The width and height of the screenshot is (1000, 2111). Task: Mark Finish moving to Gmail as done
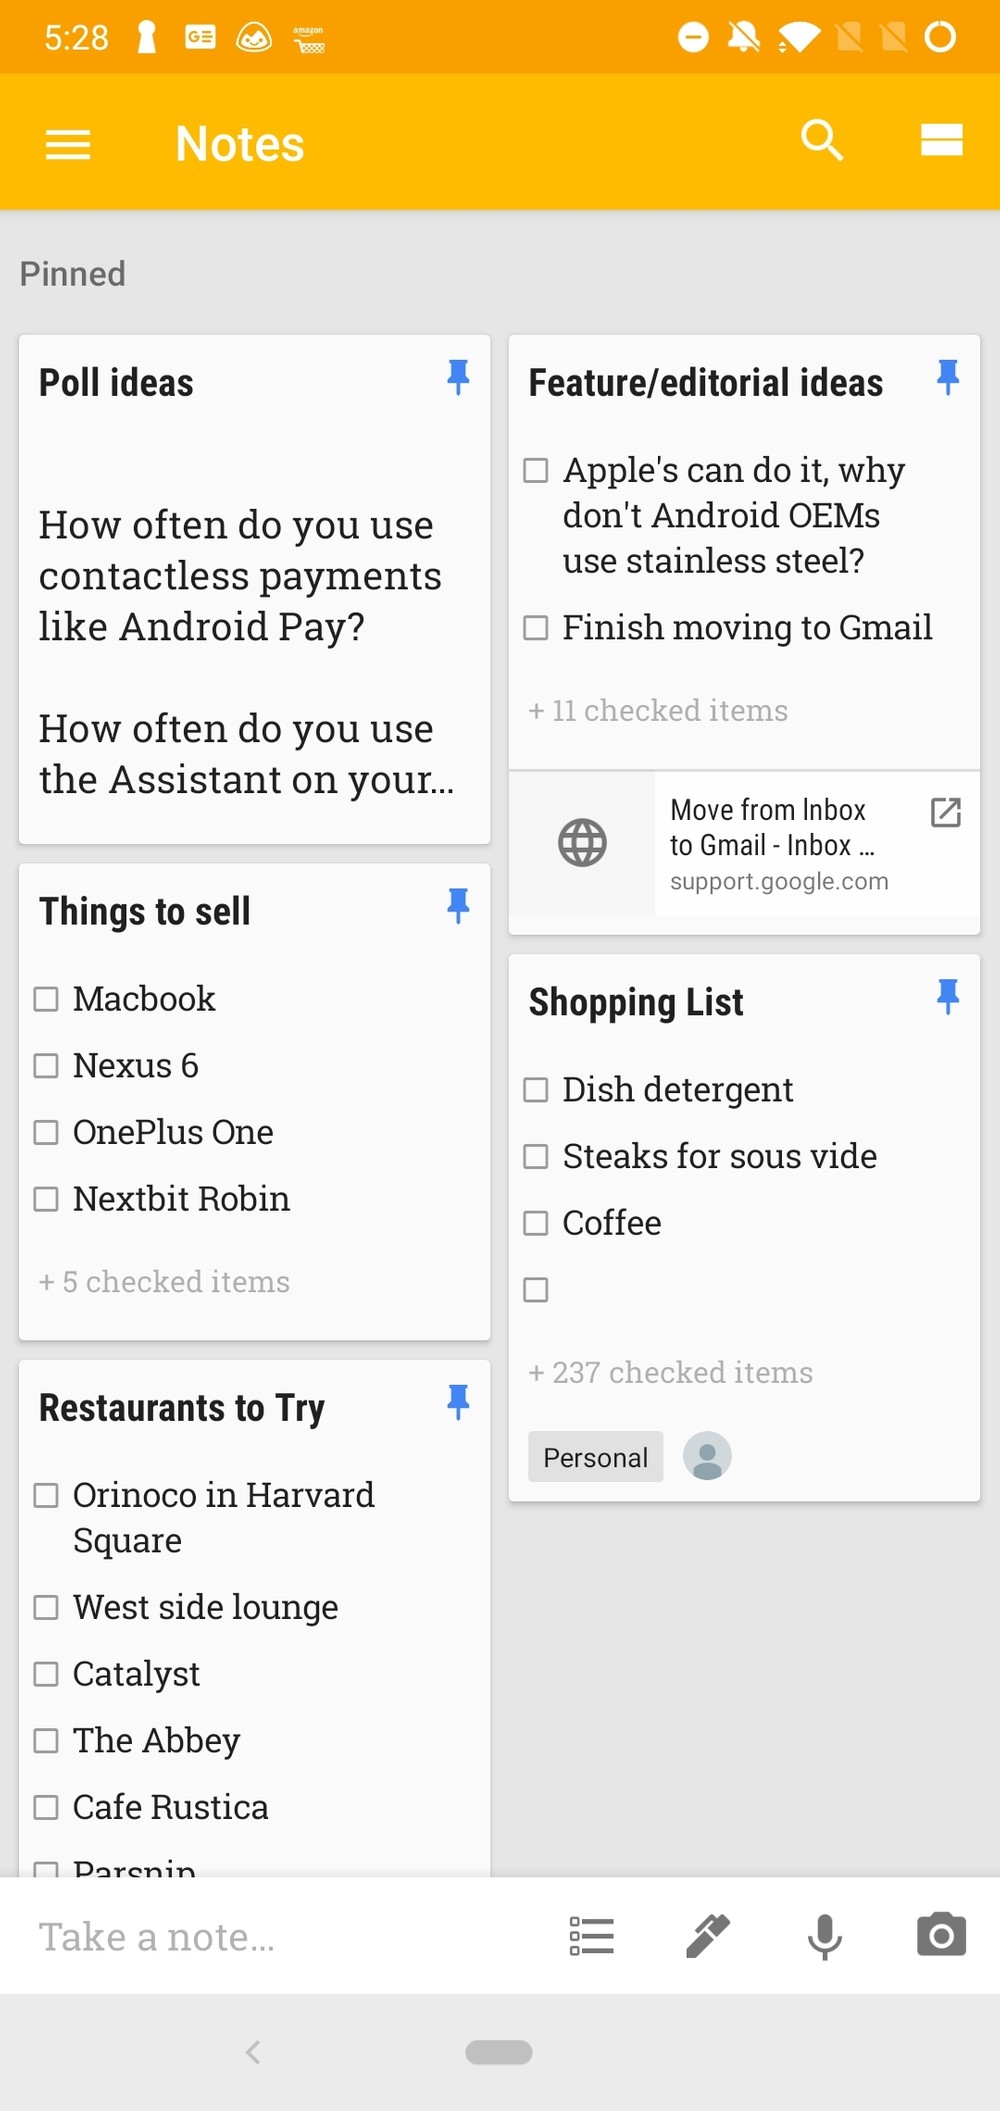click(537, 628)
